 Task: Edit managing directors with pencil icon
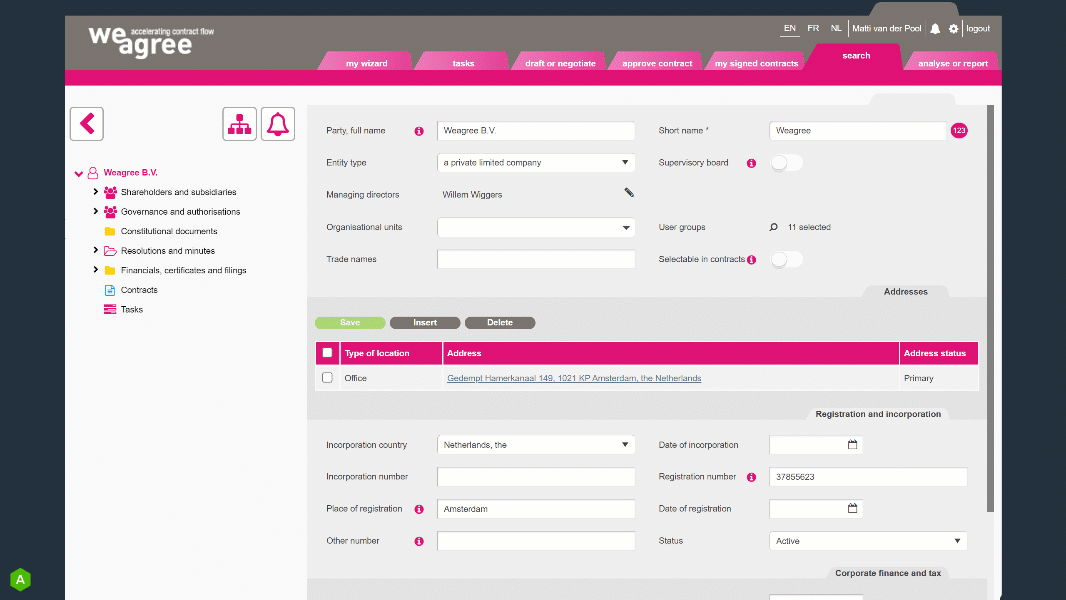point(629,193)
